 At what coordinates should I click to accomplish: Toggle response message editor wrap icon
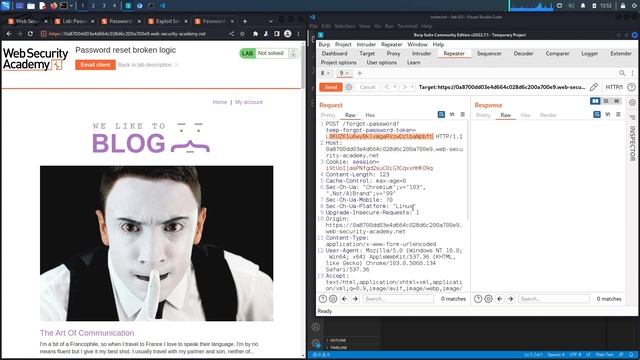pyautogui.click(x=597, y=115)
